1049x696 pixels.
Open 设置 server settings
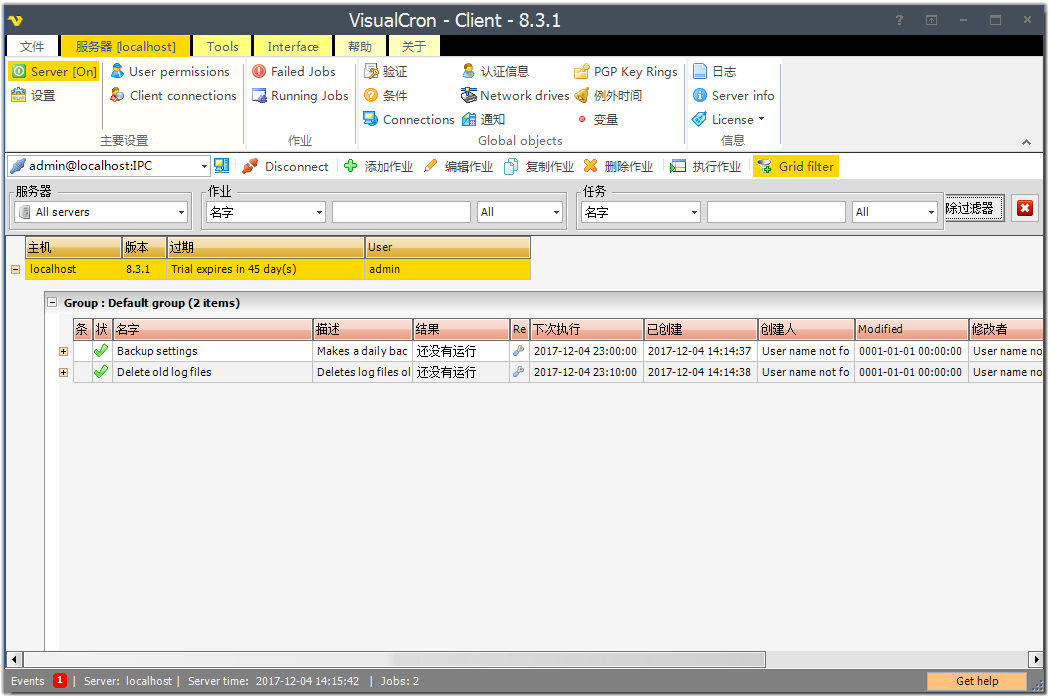[x=33, y=96]
